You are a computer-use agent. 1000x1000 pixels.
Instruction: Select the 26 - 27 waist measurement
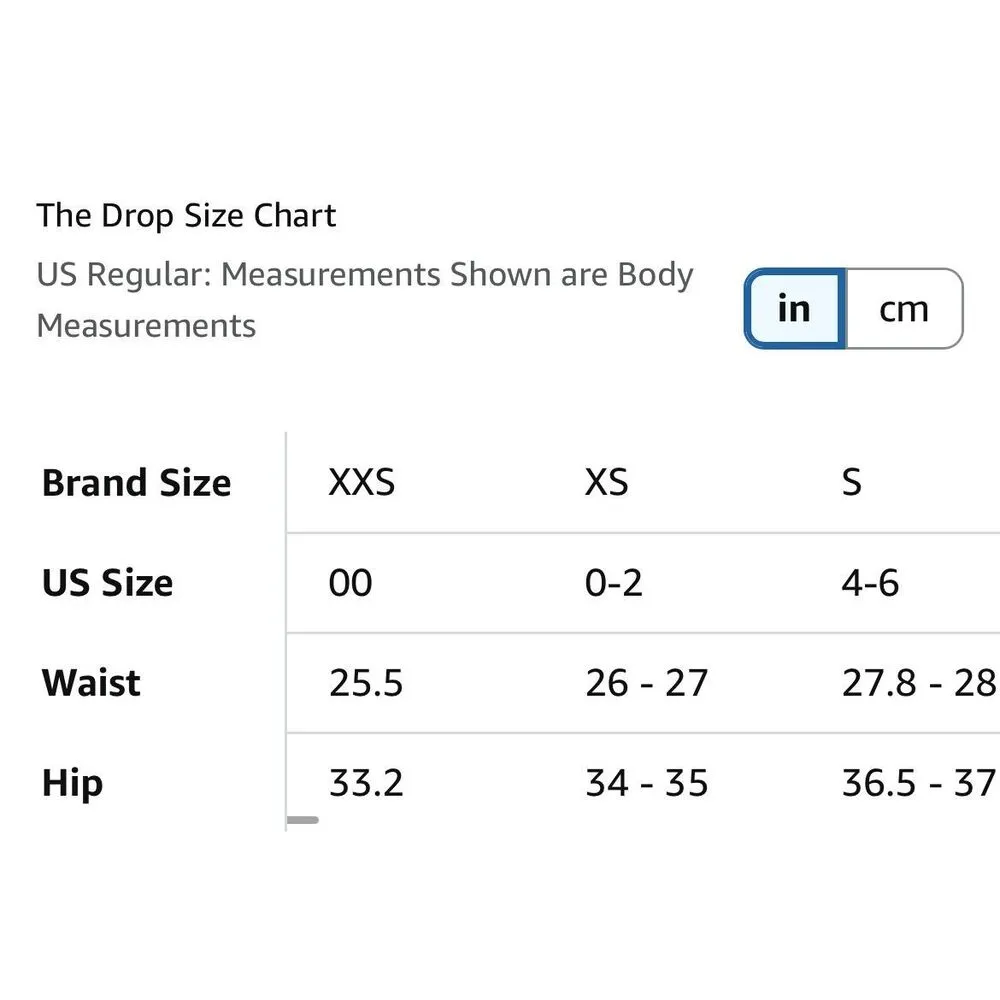[647, 683]
